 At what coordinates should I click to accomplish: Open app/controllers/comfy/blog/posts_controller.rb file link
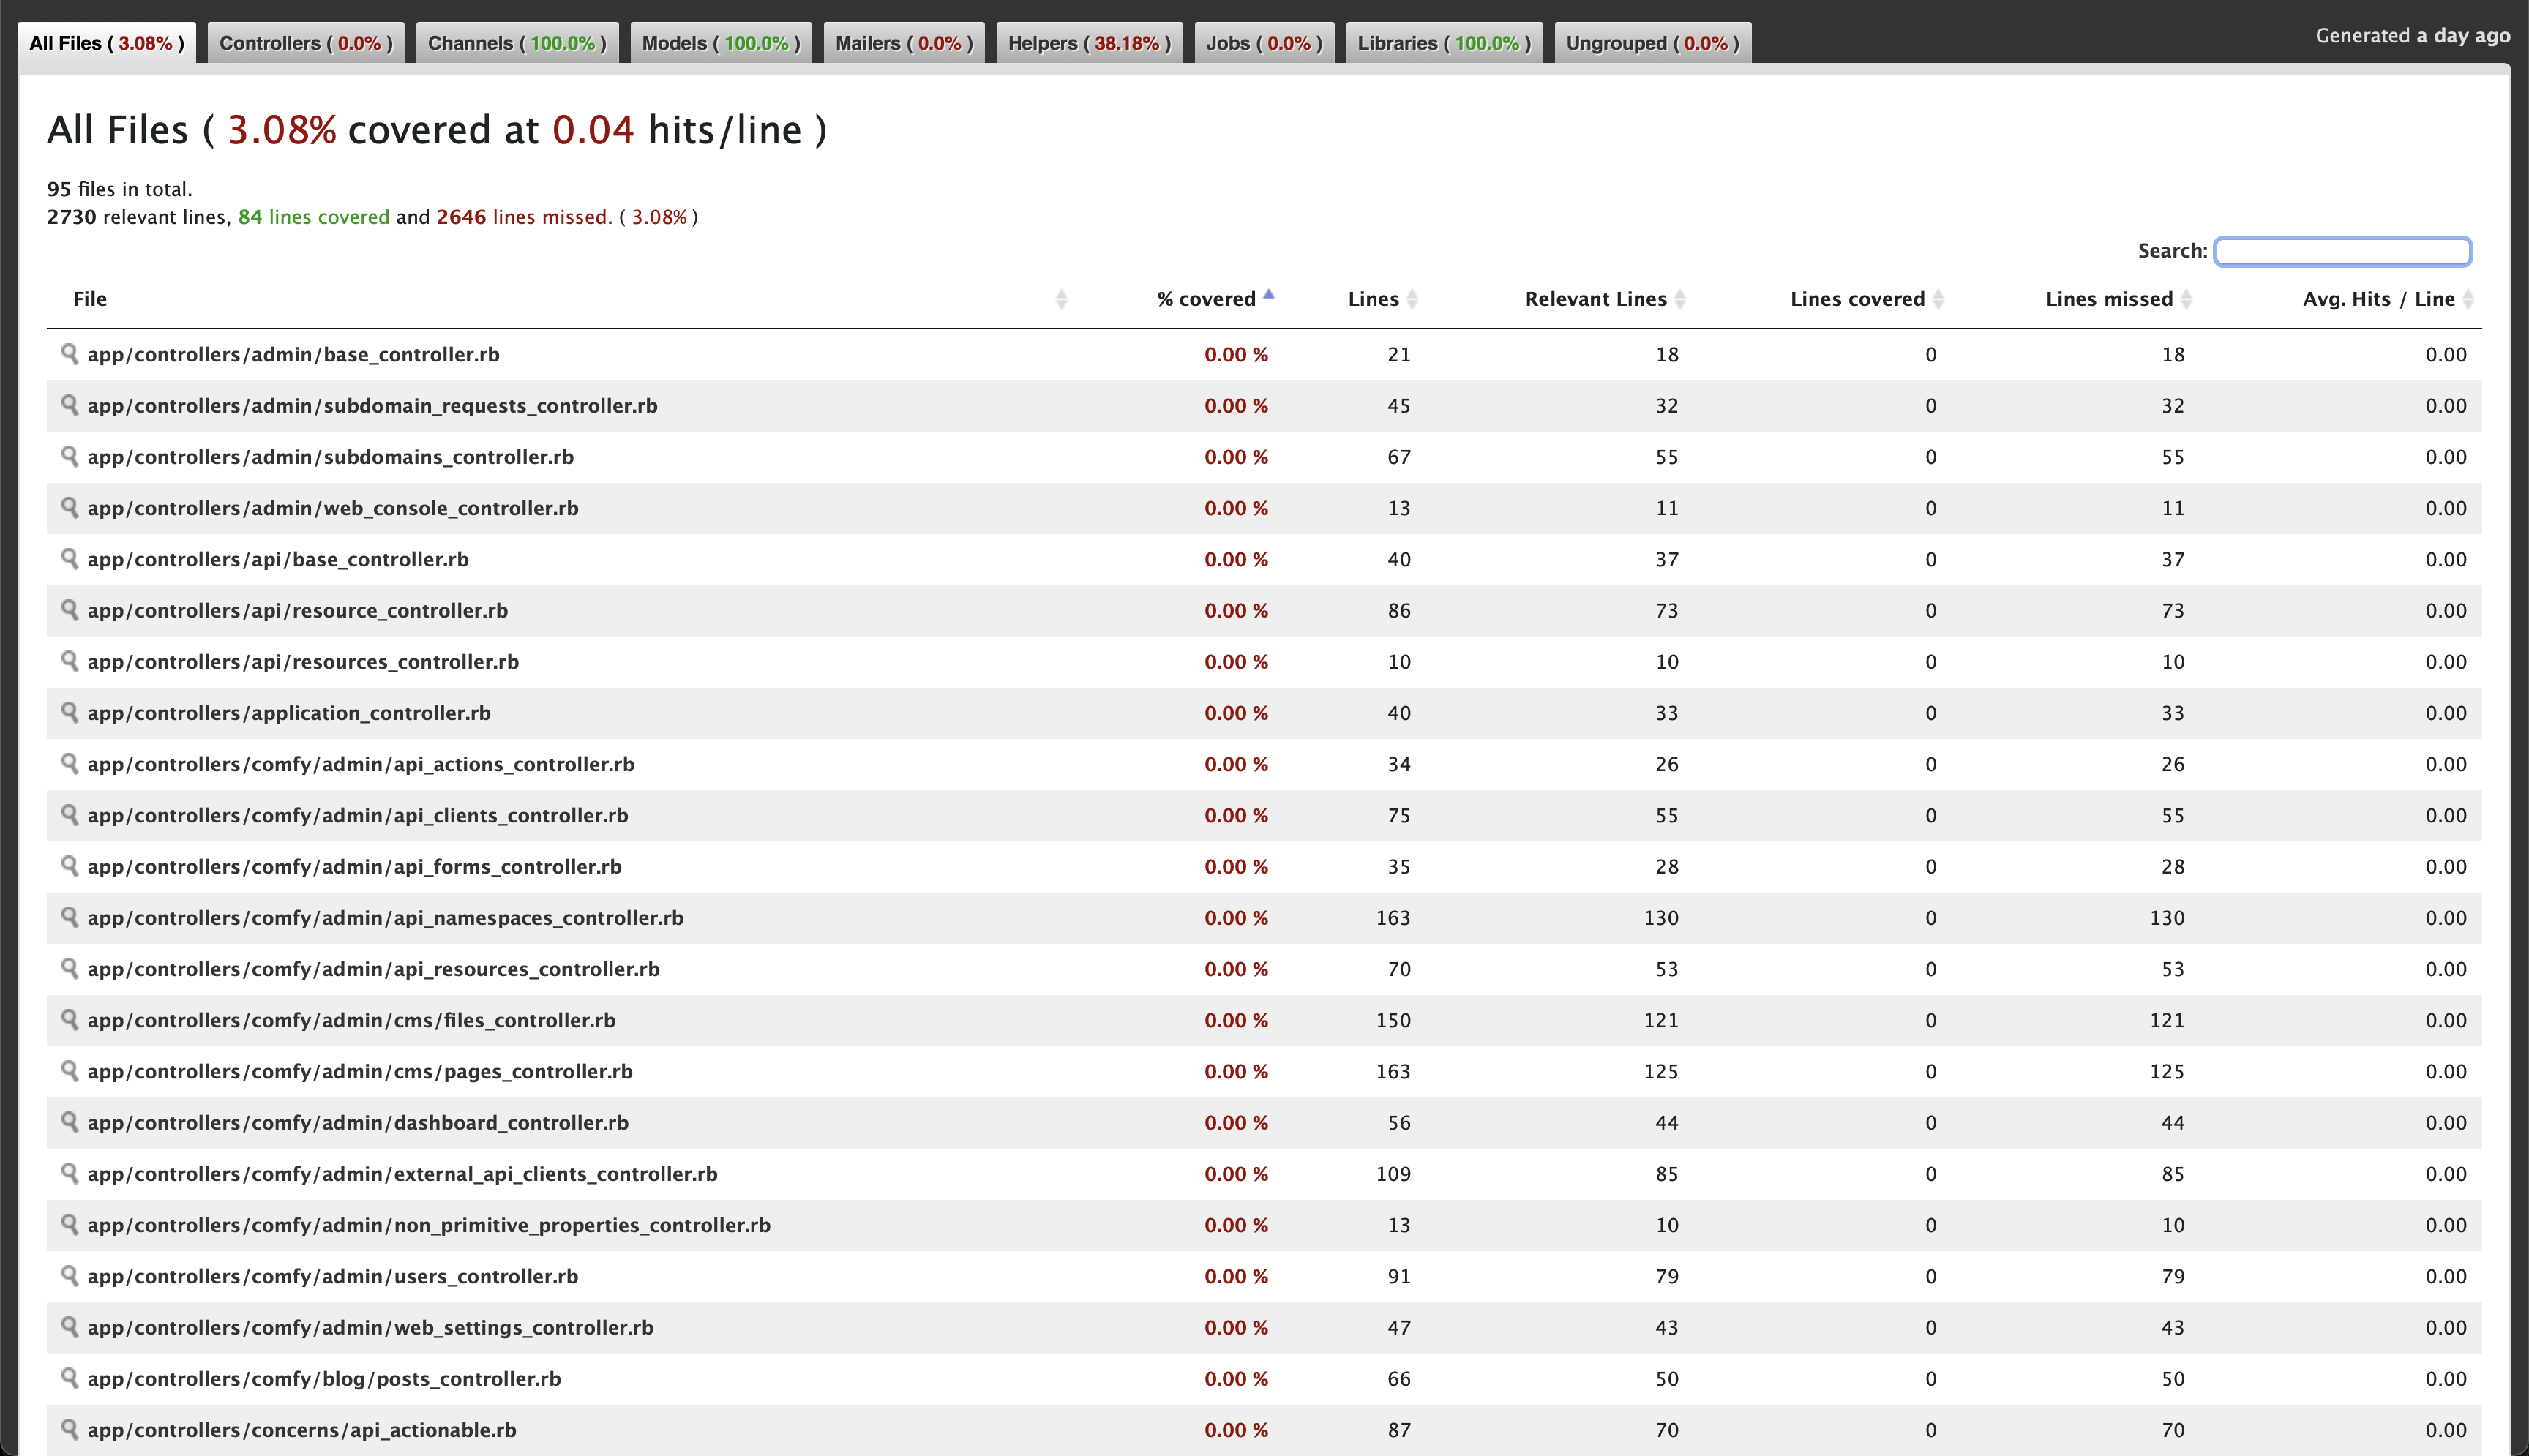(x=324, y=1379)
